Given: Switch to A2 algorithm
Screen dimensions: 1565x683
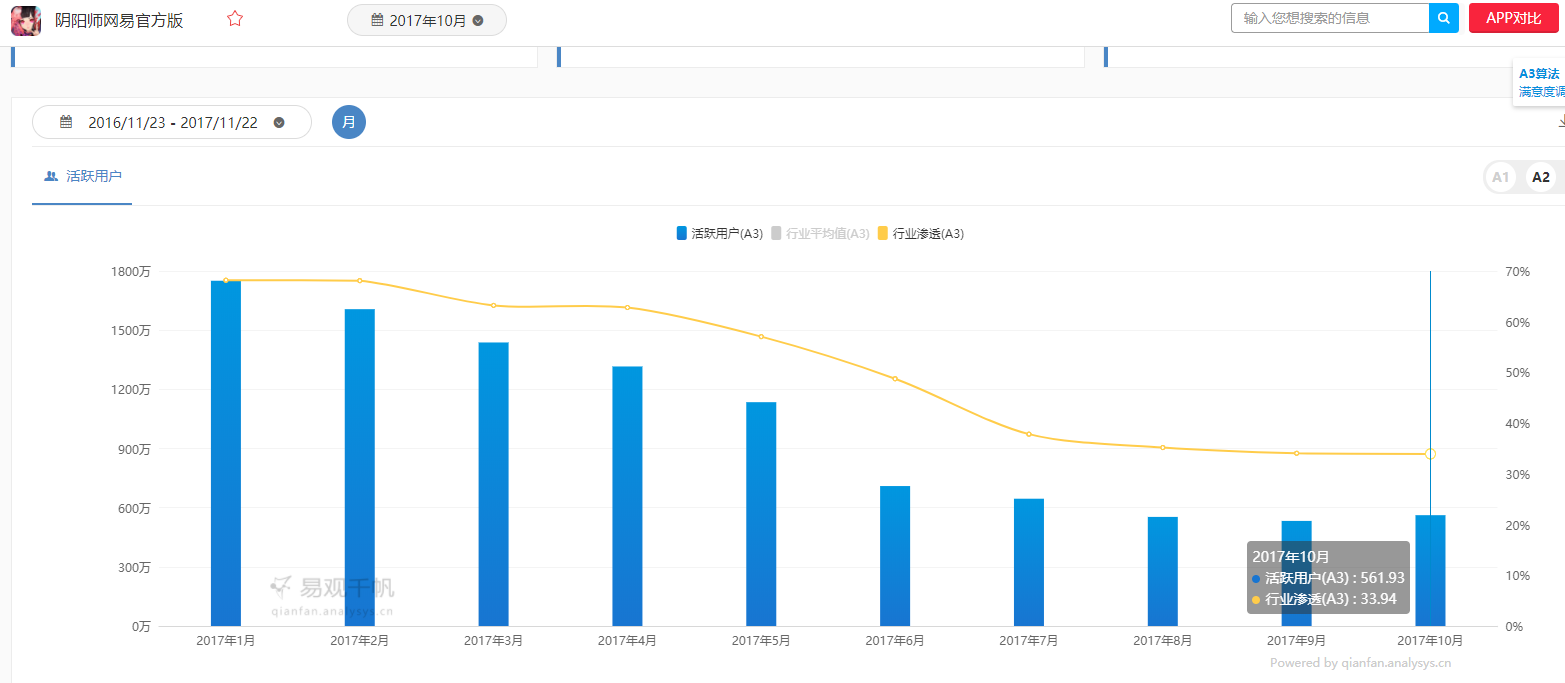Looking at the screenshot, I should tap(1541, 177).
